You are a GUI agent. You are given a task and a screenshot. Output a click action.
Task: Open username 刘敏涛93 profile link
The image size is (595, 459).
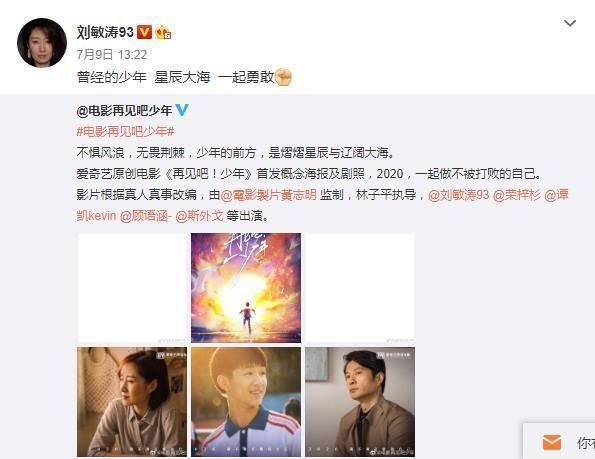click(x=105, y=32)
